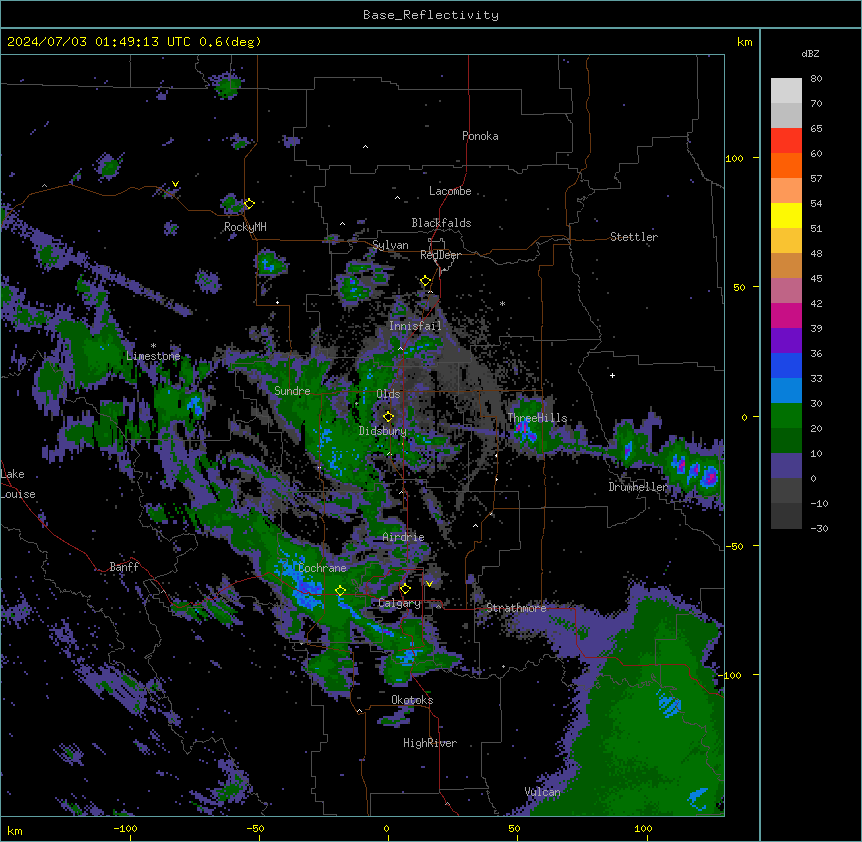The image size is (862, 842).
Task: Select the white plus marker north of Drumheller
Action: pos(612,375)
